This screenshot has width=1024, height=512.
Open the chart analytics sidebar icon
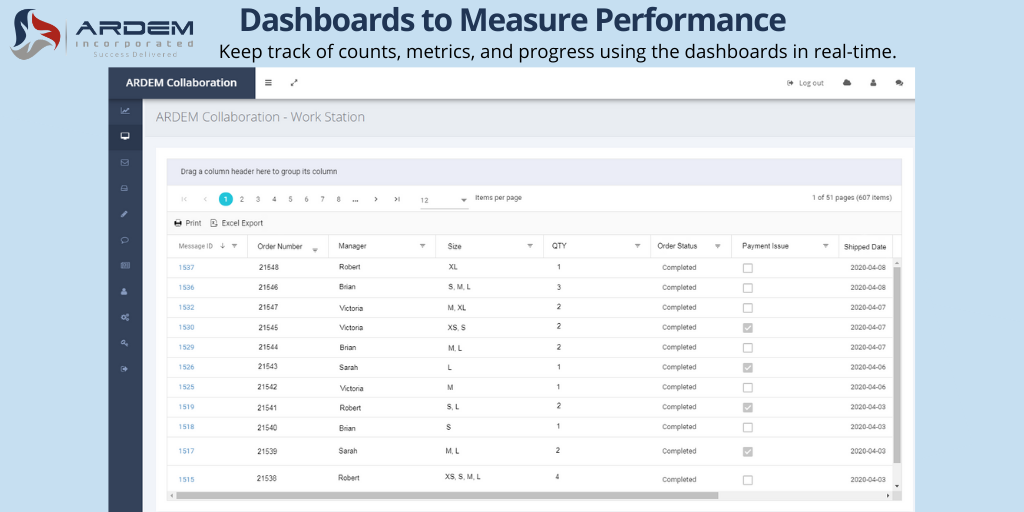point(125,110)
